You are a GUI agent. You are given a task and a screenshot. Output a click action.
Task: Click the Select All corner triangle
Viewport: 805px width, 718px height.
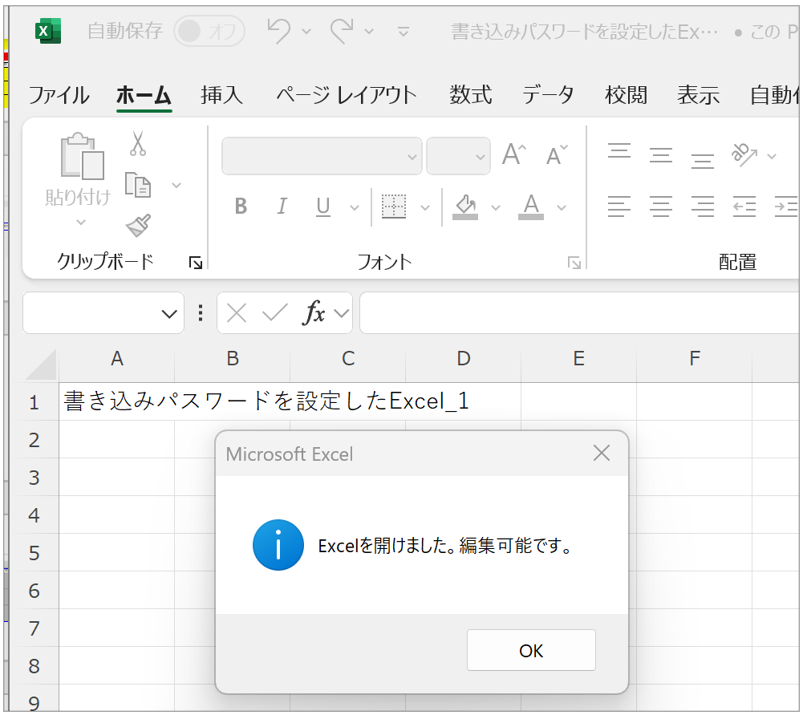point(41,364)
